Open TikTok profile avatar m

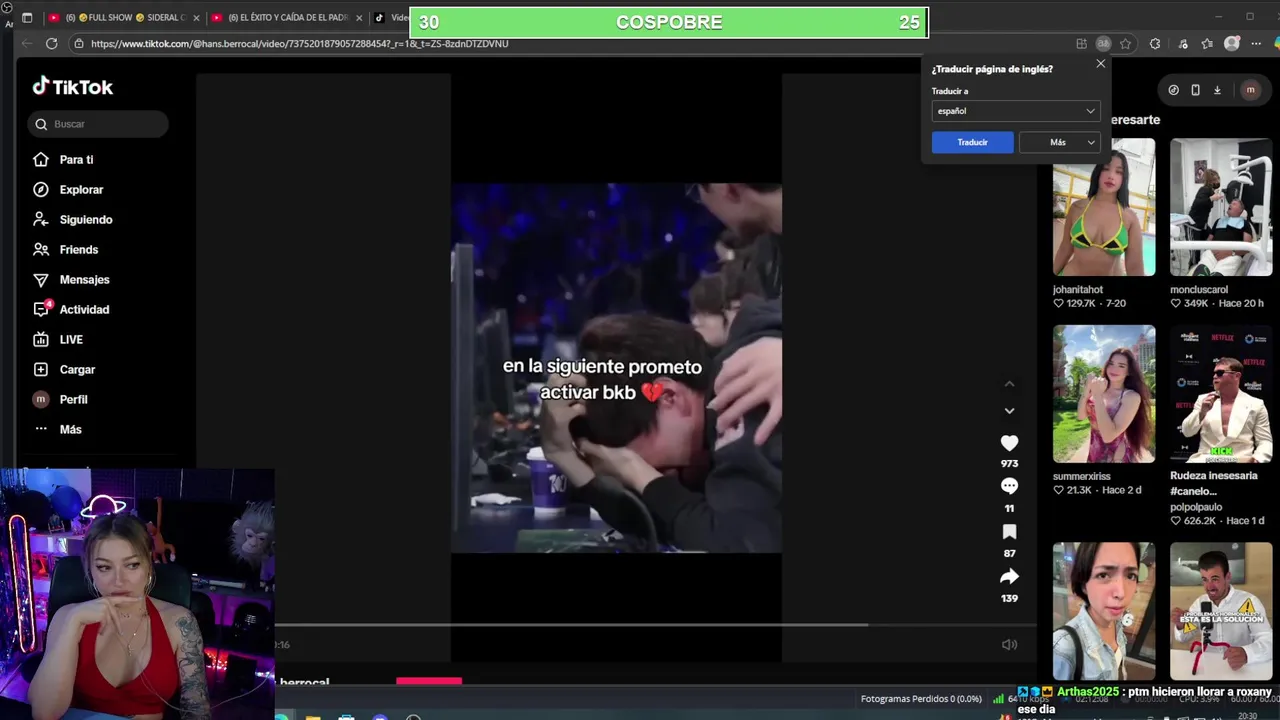[1250, 90]
